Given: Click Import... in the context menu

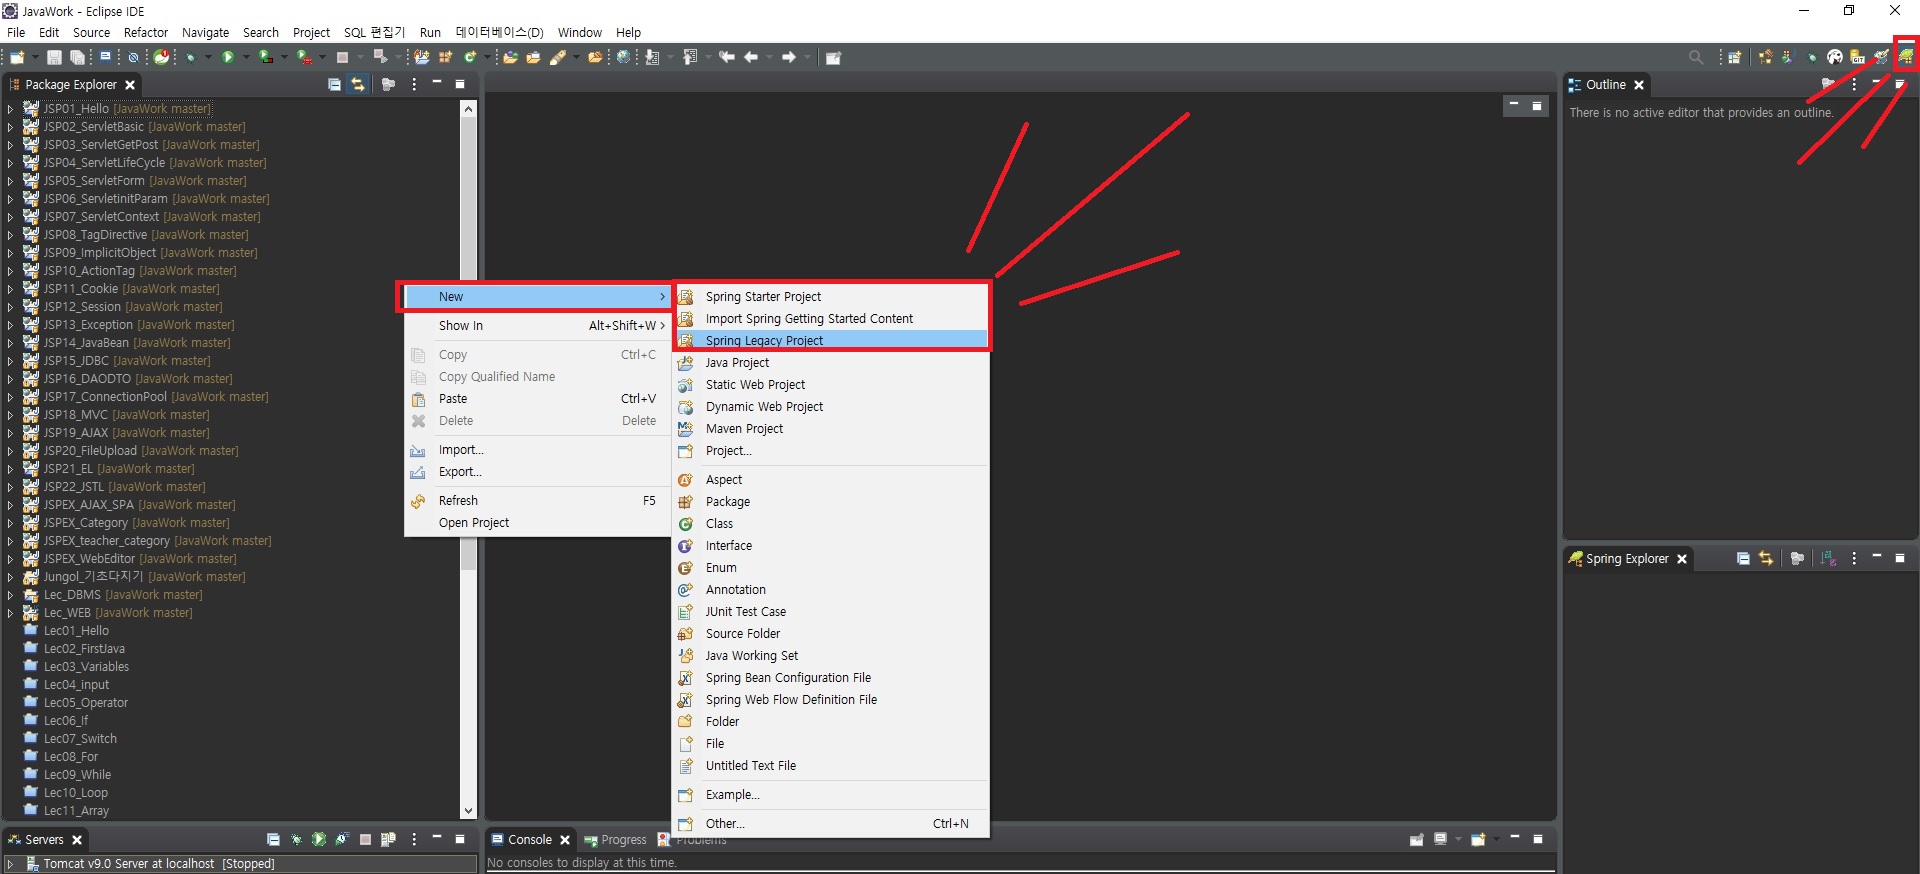Looking at the screenshot, I should coord(537,450).
